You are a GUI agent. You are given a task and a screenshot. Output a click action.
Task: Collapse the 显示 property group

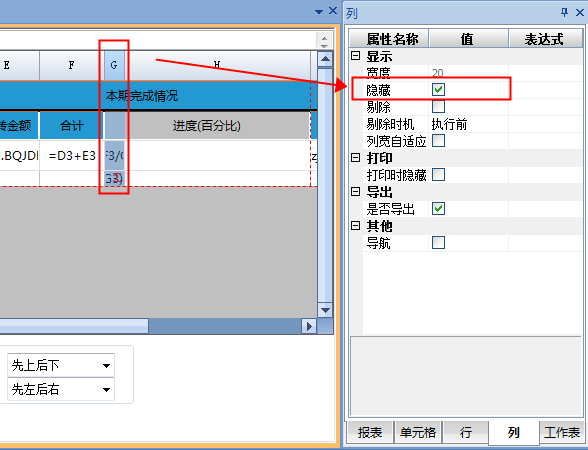(356, 56)
